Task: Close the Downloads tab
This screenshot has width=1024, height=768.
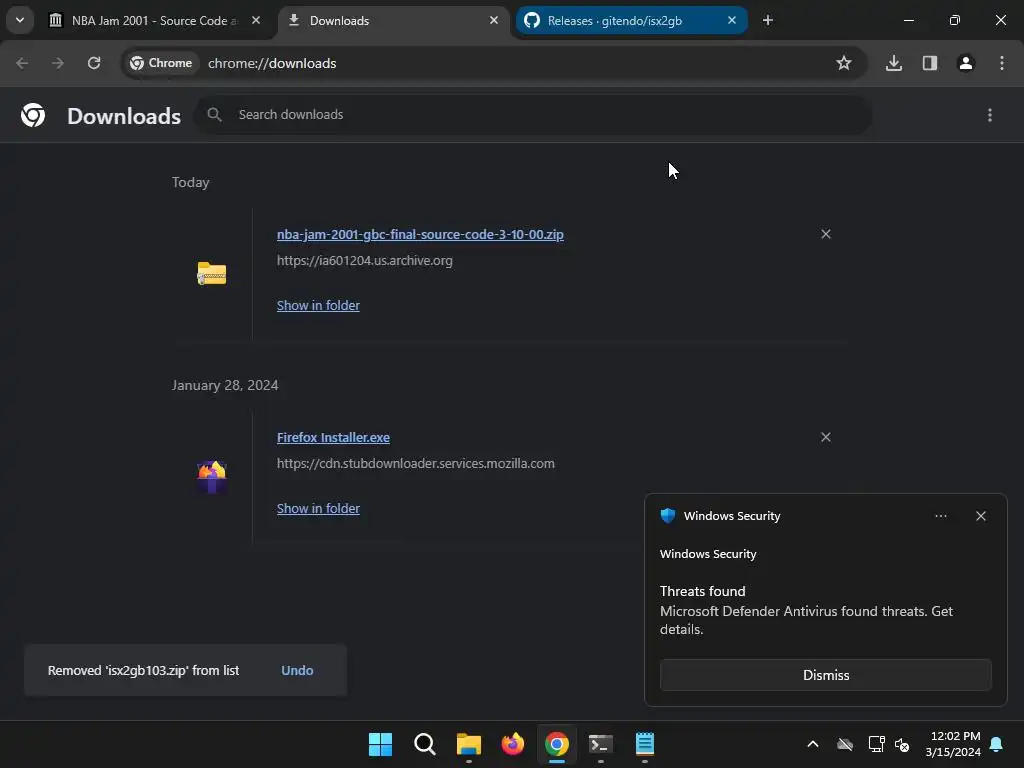Action: coord(494,20)
